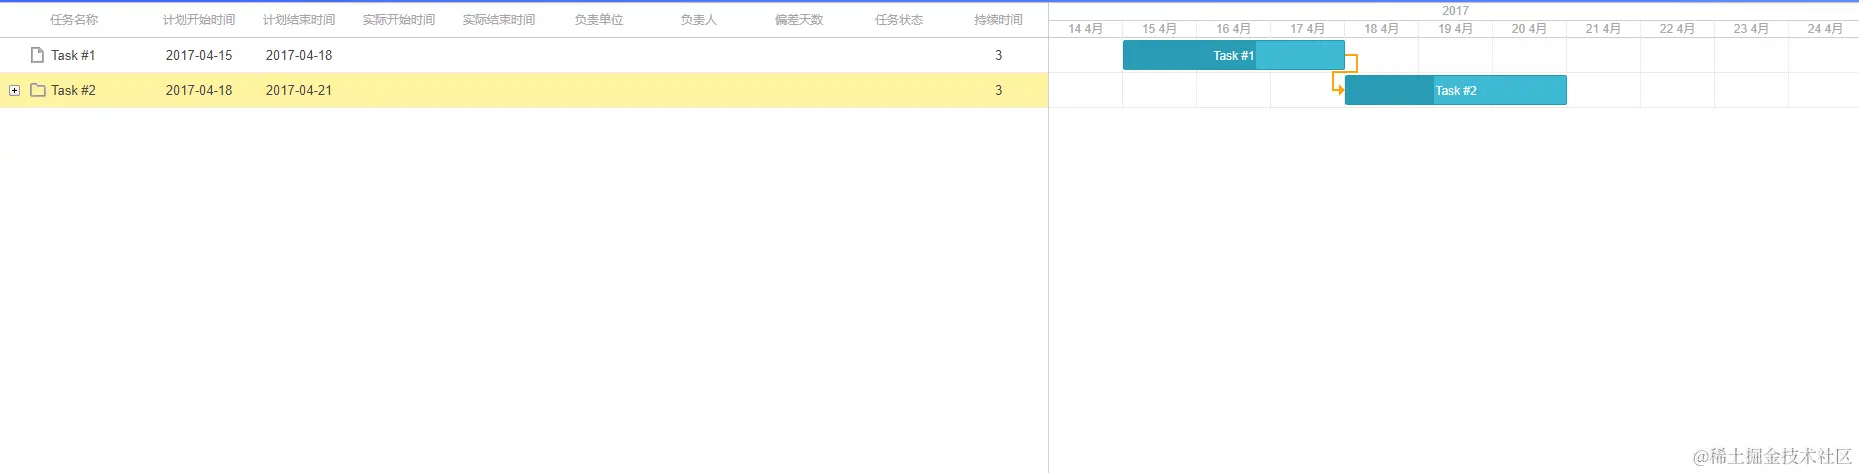Click end date 2017-04-21 of Task #2

pyautogui.click(x=299, y=90)
